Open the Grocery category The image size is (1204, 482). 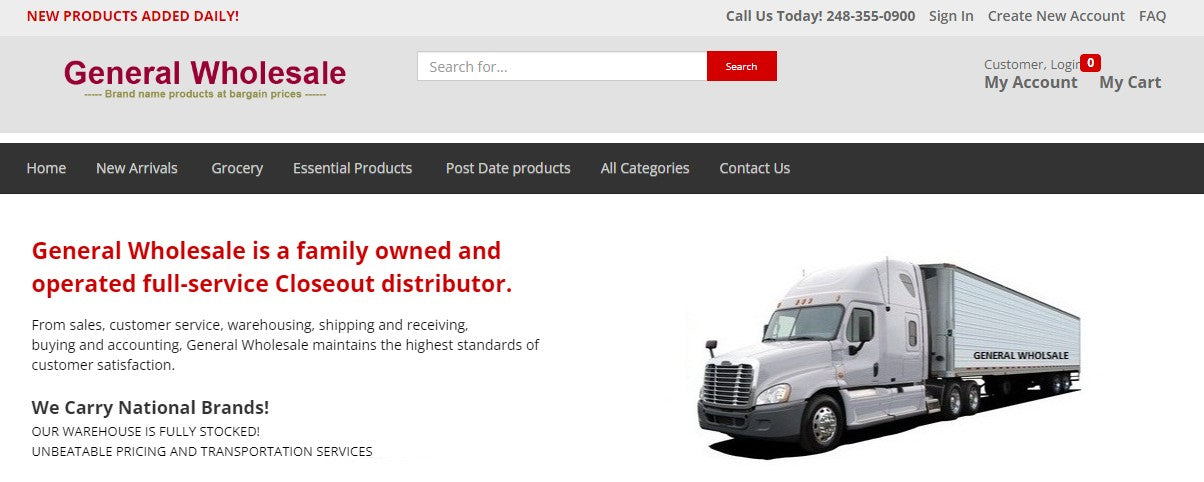pos(237,168)
